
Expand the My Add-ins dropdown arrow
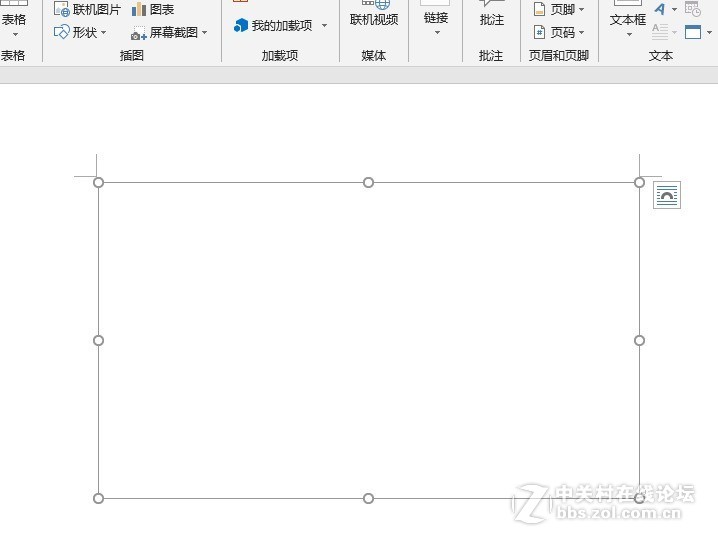tap(324, 26)
